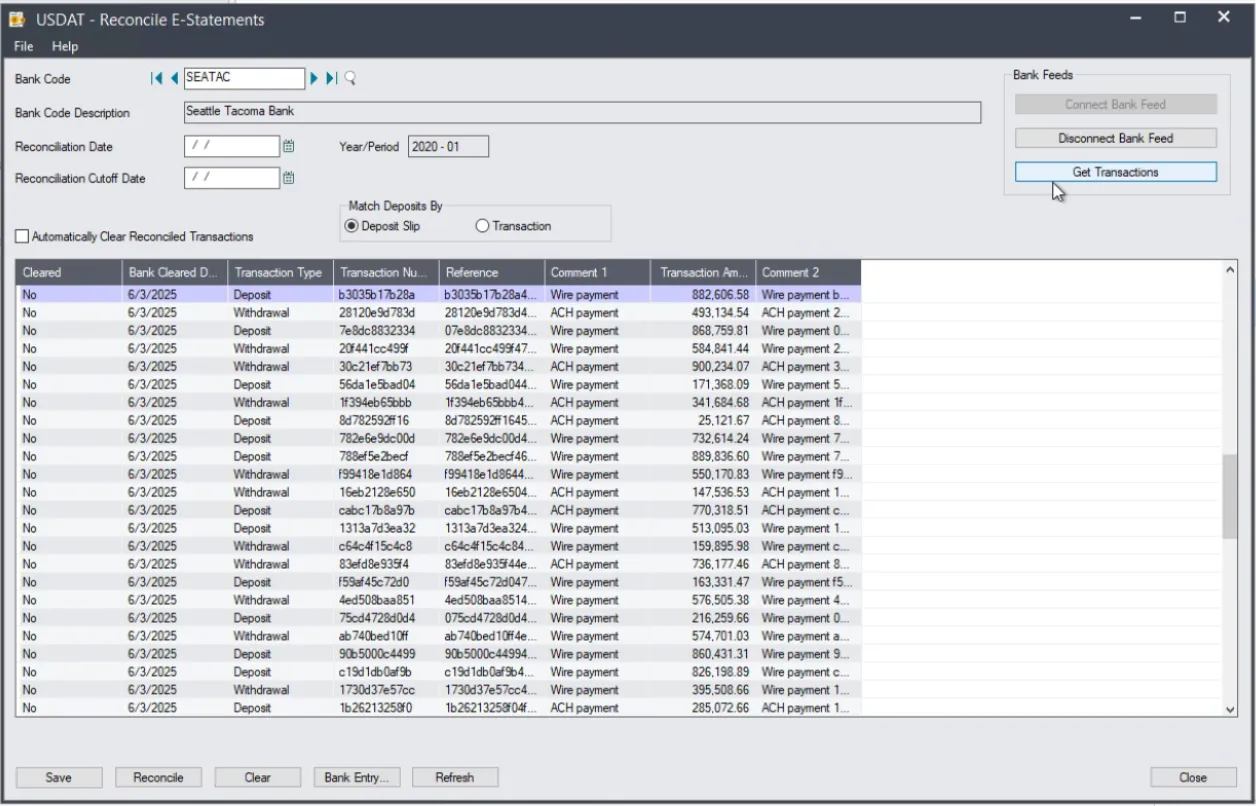Click the Reference column header

491,272
